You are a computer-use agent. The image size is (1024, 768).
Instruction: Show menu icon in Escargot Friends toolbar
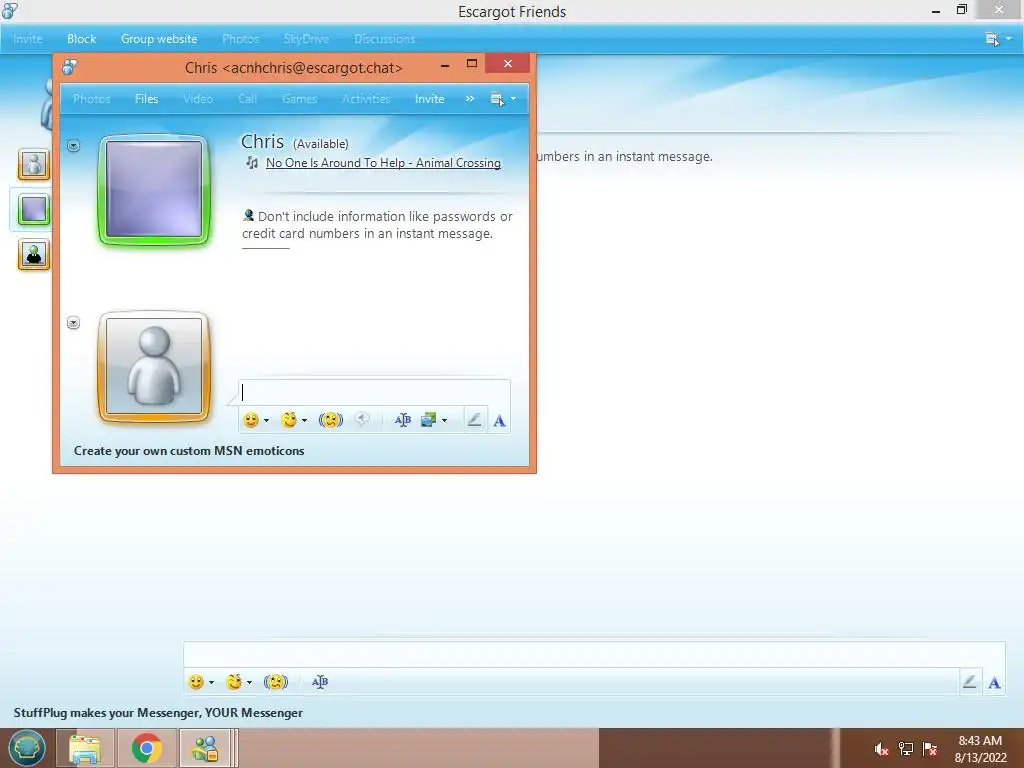point(992,39)
